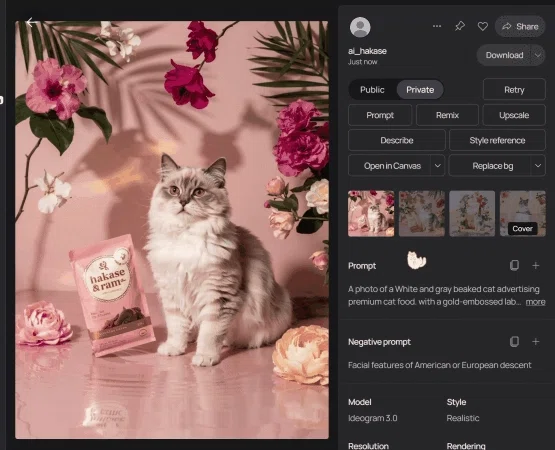Set visibility to Private
Screen dimensions: 555x450
tap(420, 90)
